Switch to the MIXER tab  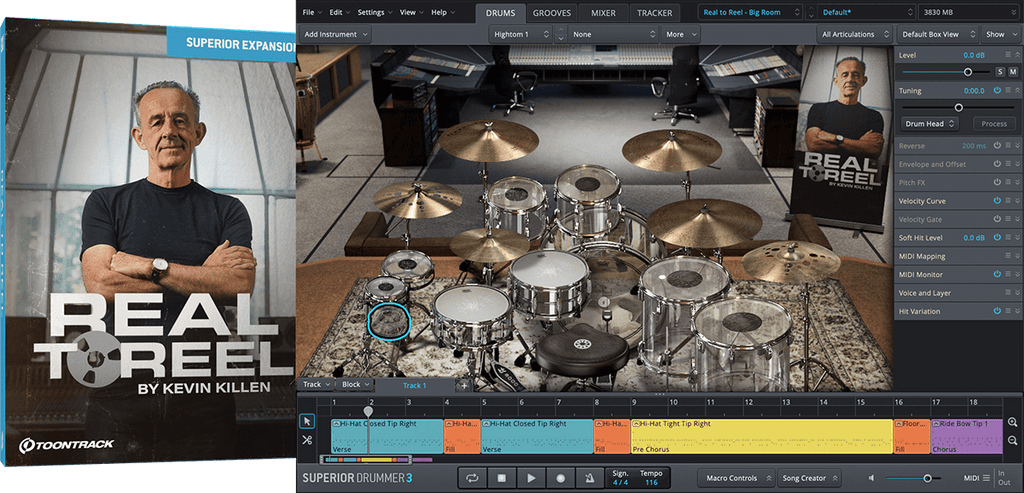(x=604, y=12)
